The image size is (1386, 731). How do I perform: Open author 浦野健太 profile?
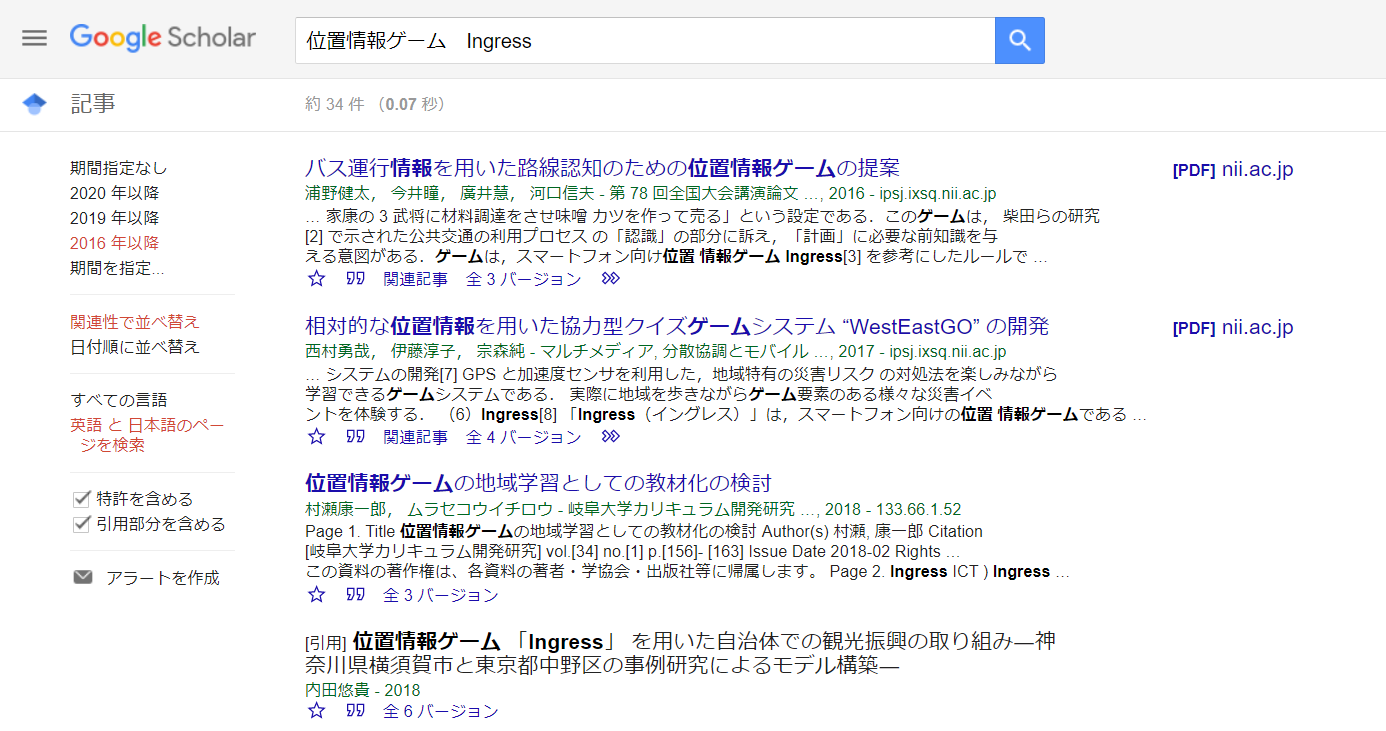(337, 194)
